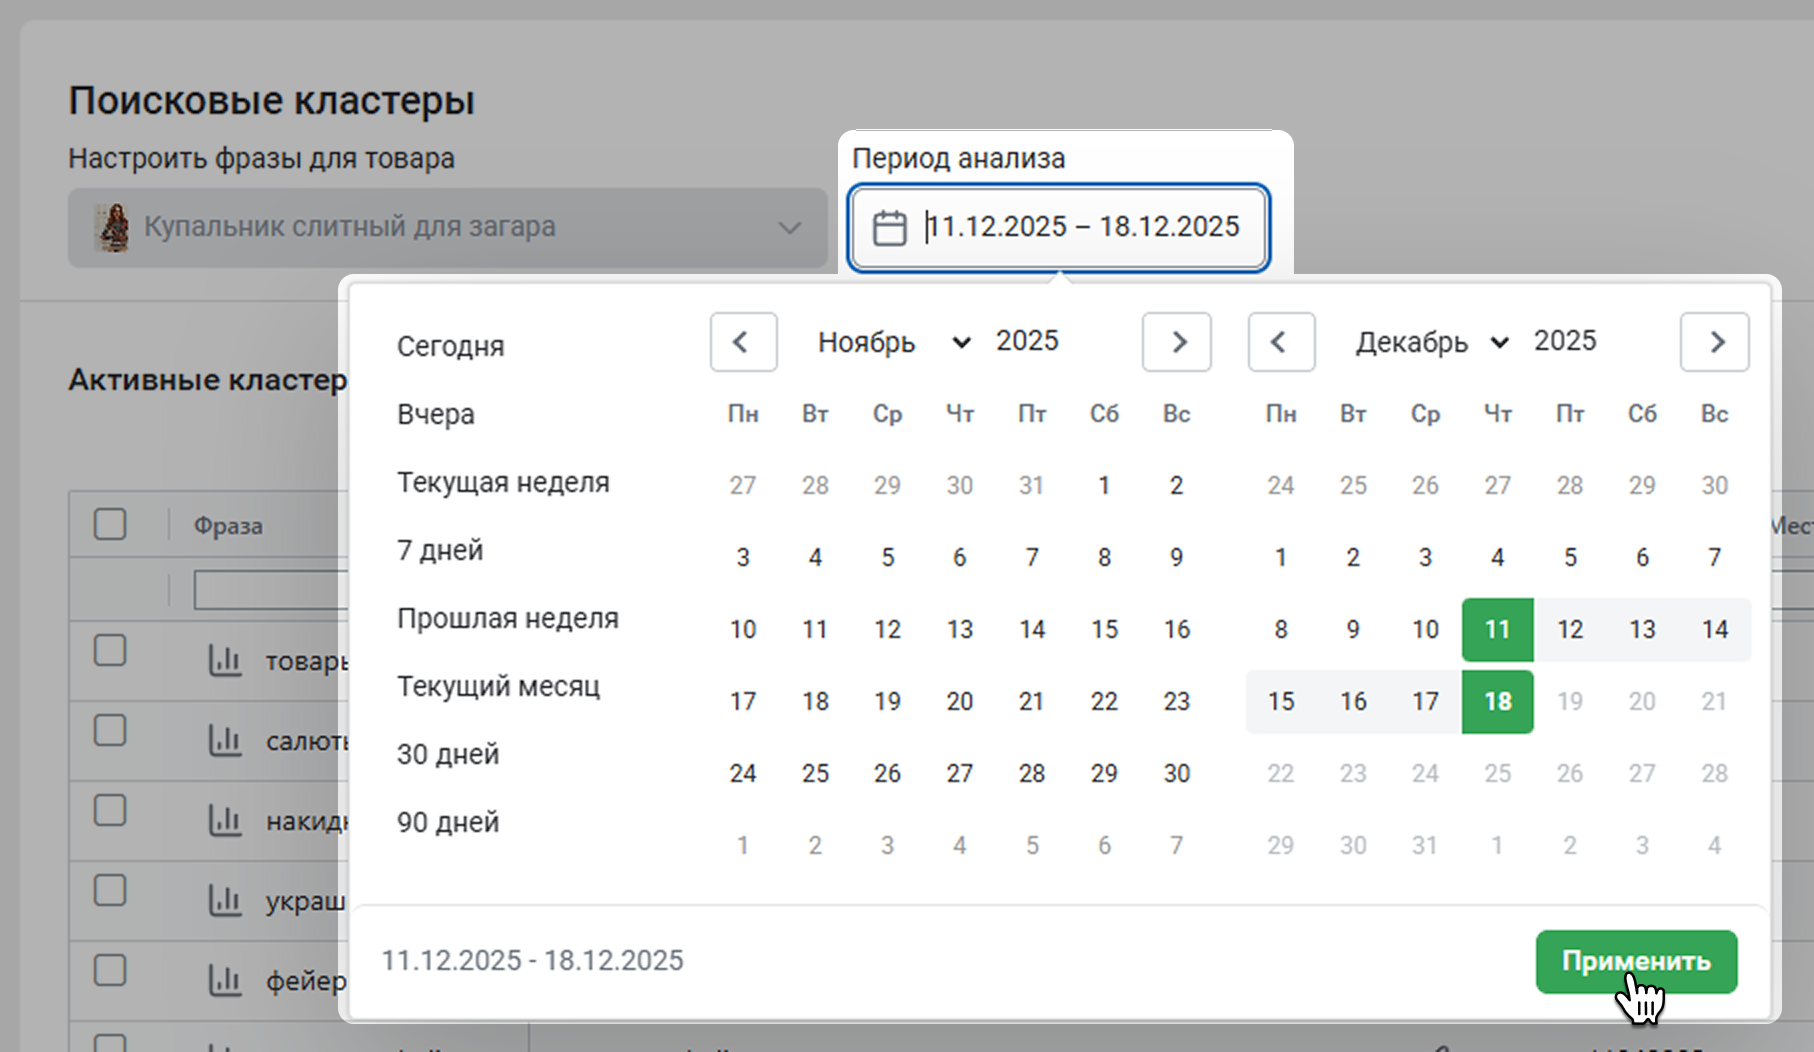Open the Декабрь month dropdown

1431,342
